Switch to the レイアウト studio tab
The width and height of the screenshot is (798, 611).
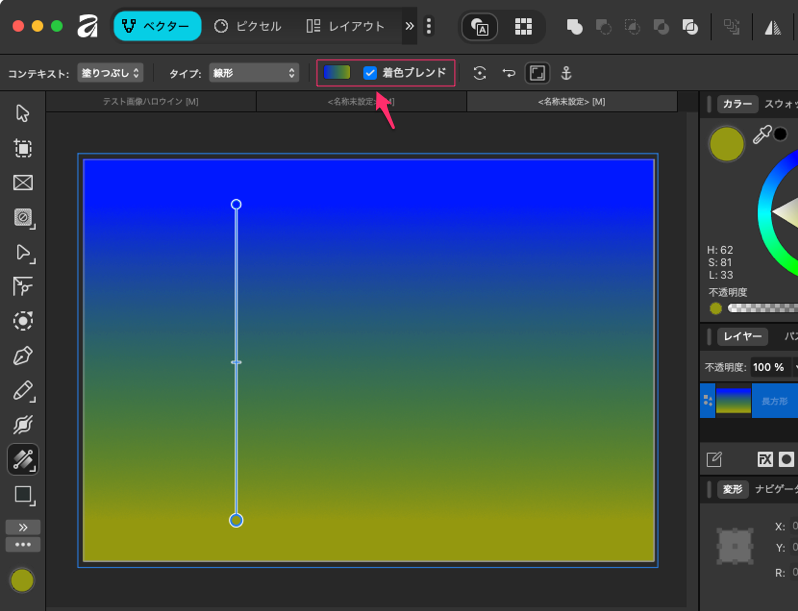tap(345, 26)
